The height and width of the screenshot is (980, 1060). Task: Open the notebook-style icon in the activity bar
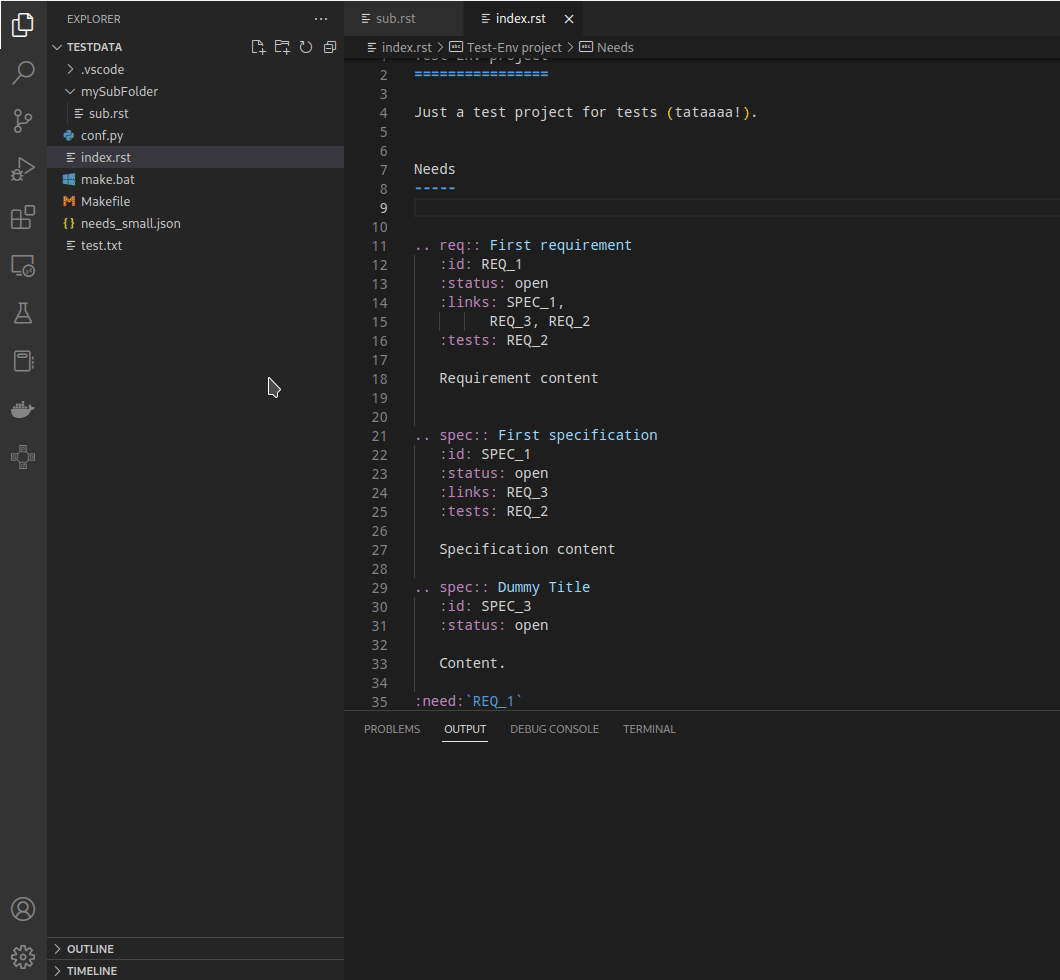coord(23,361)
